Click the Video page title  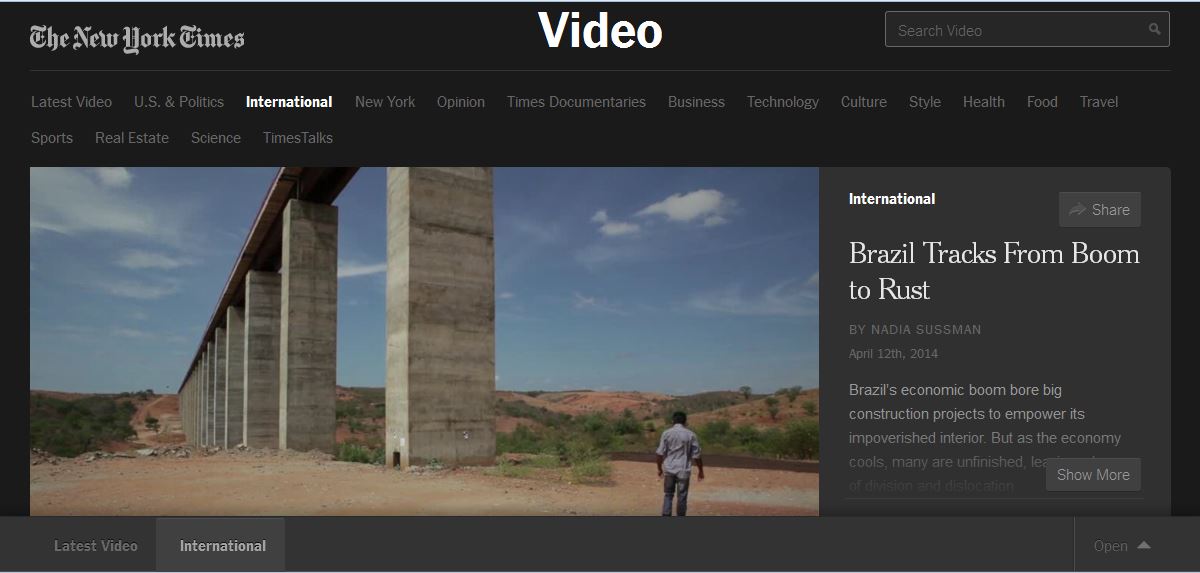tap(600, 31)
